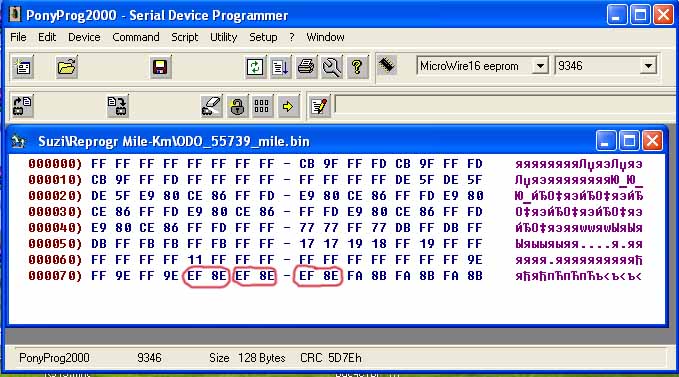Click address label 000040)
The width and height of the screenshot is (679, 377).
[55, 228]
